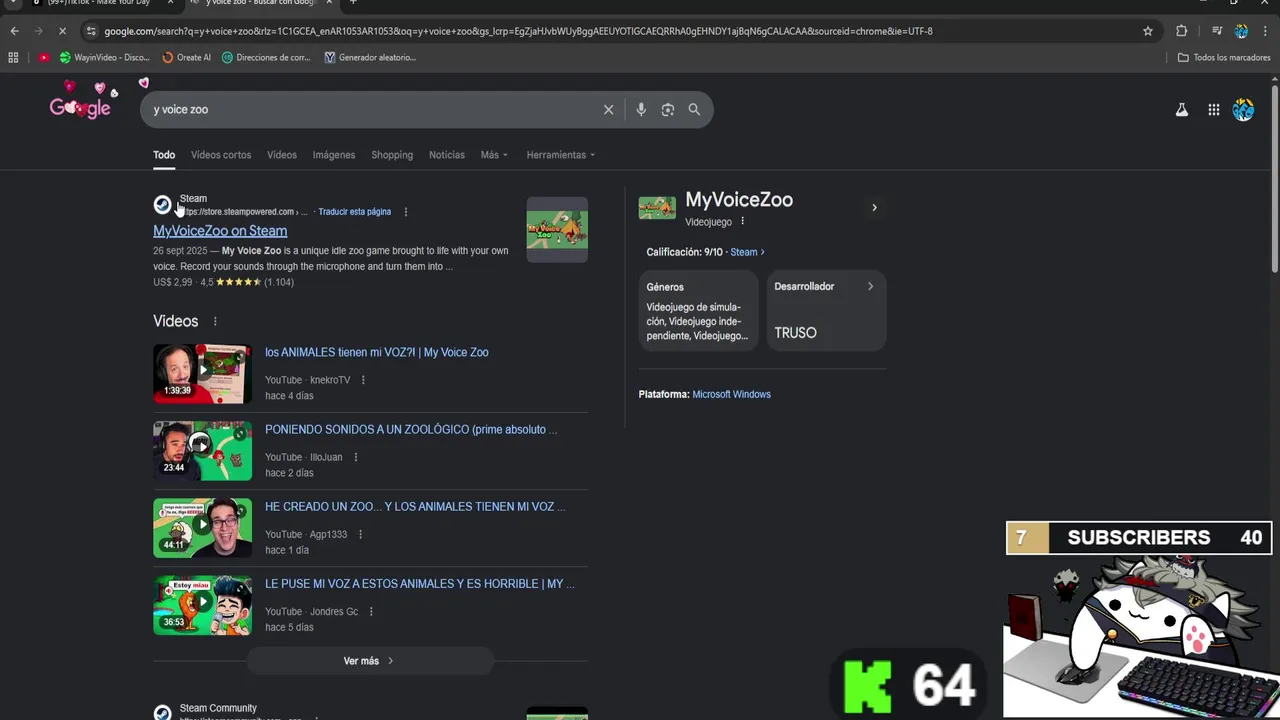Switch to Shopping tab

[392, 155]
